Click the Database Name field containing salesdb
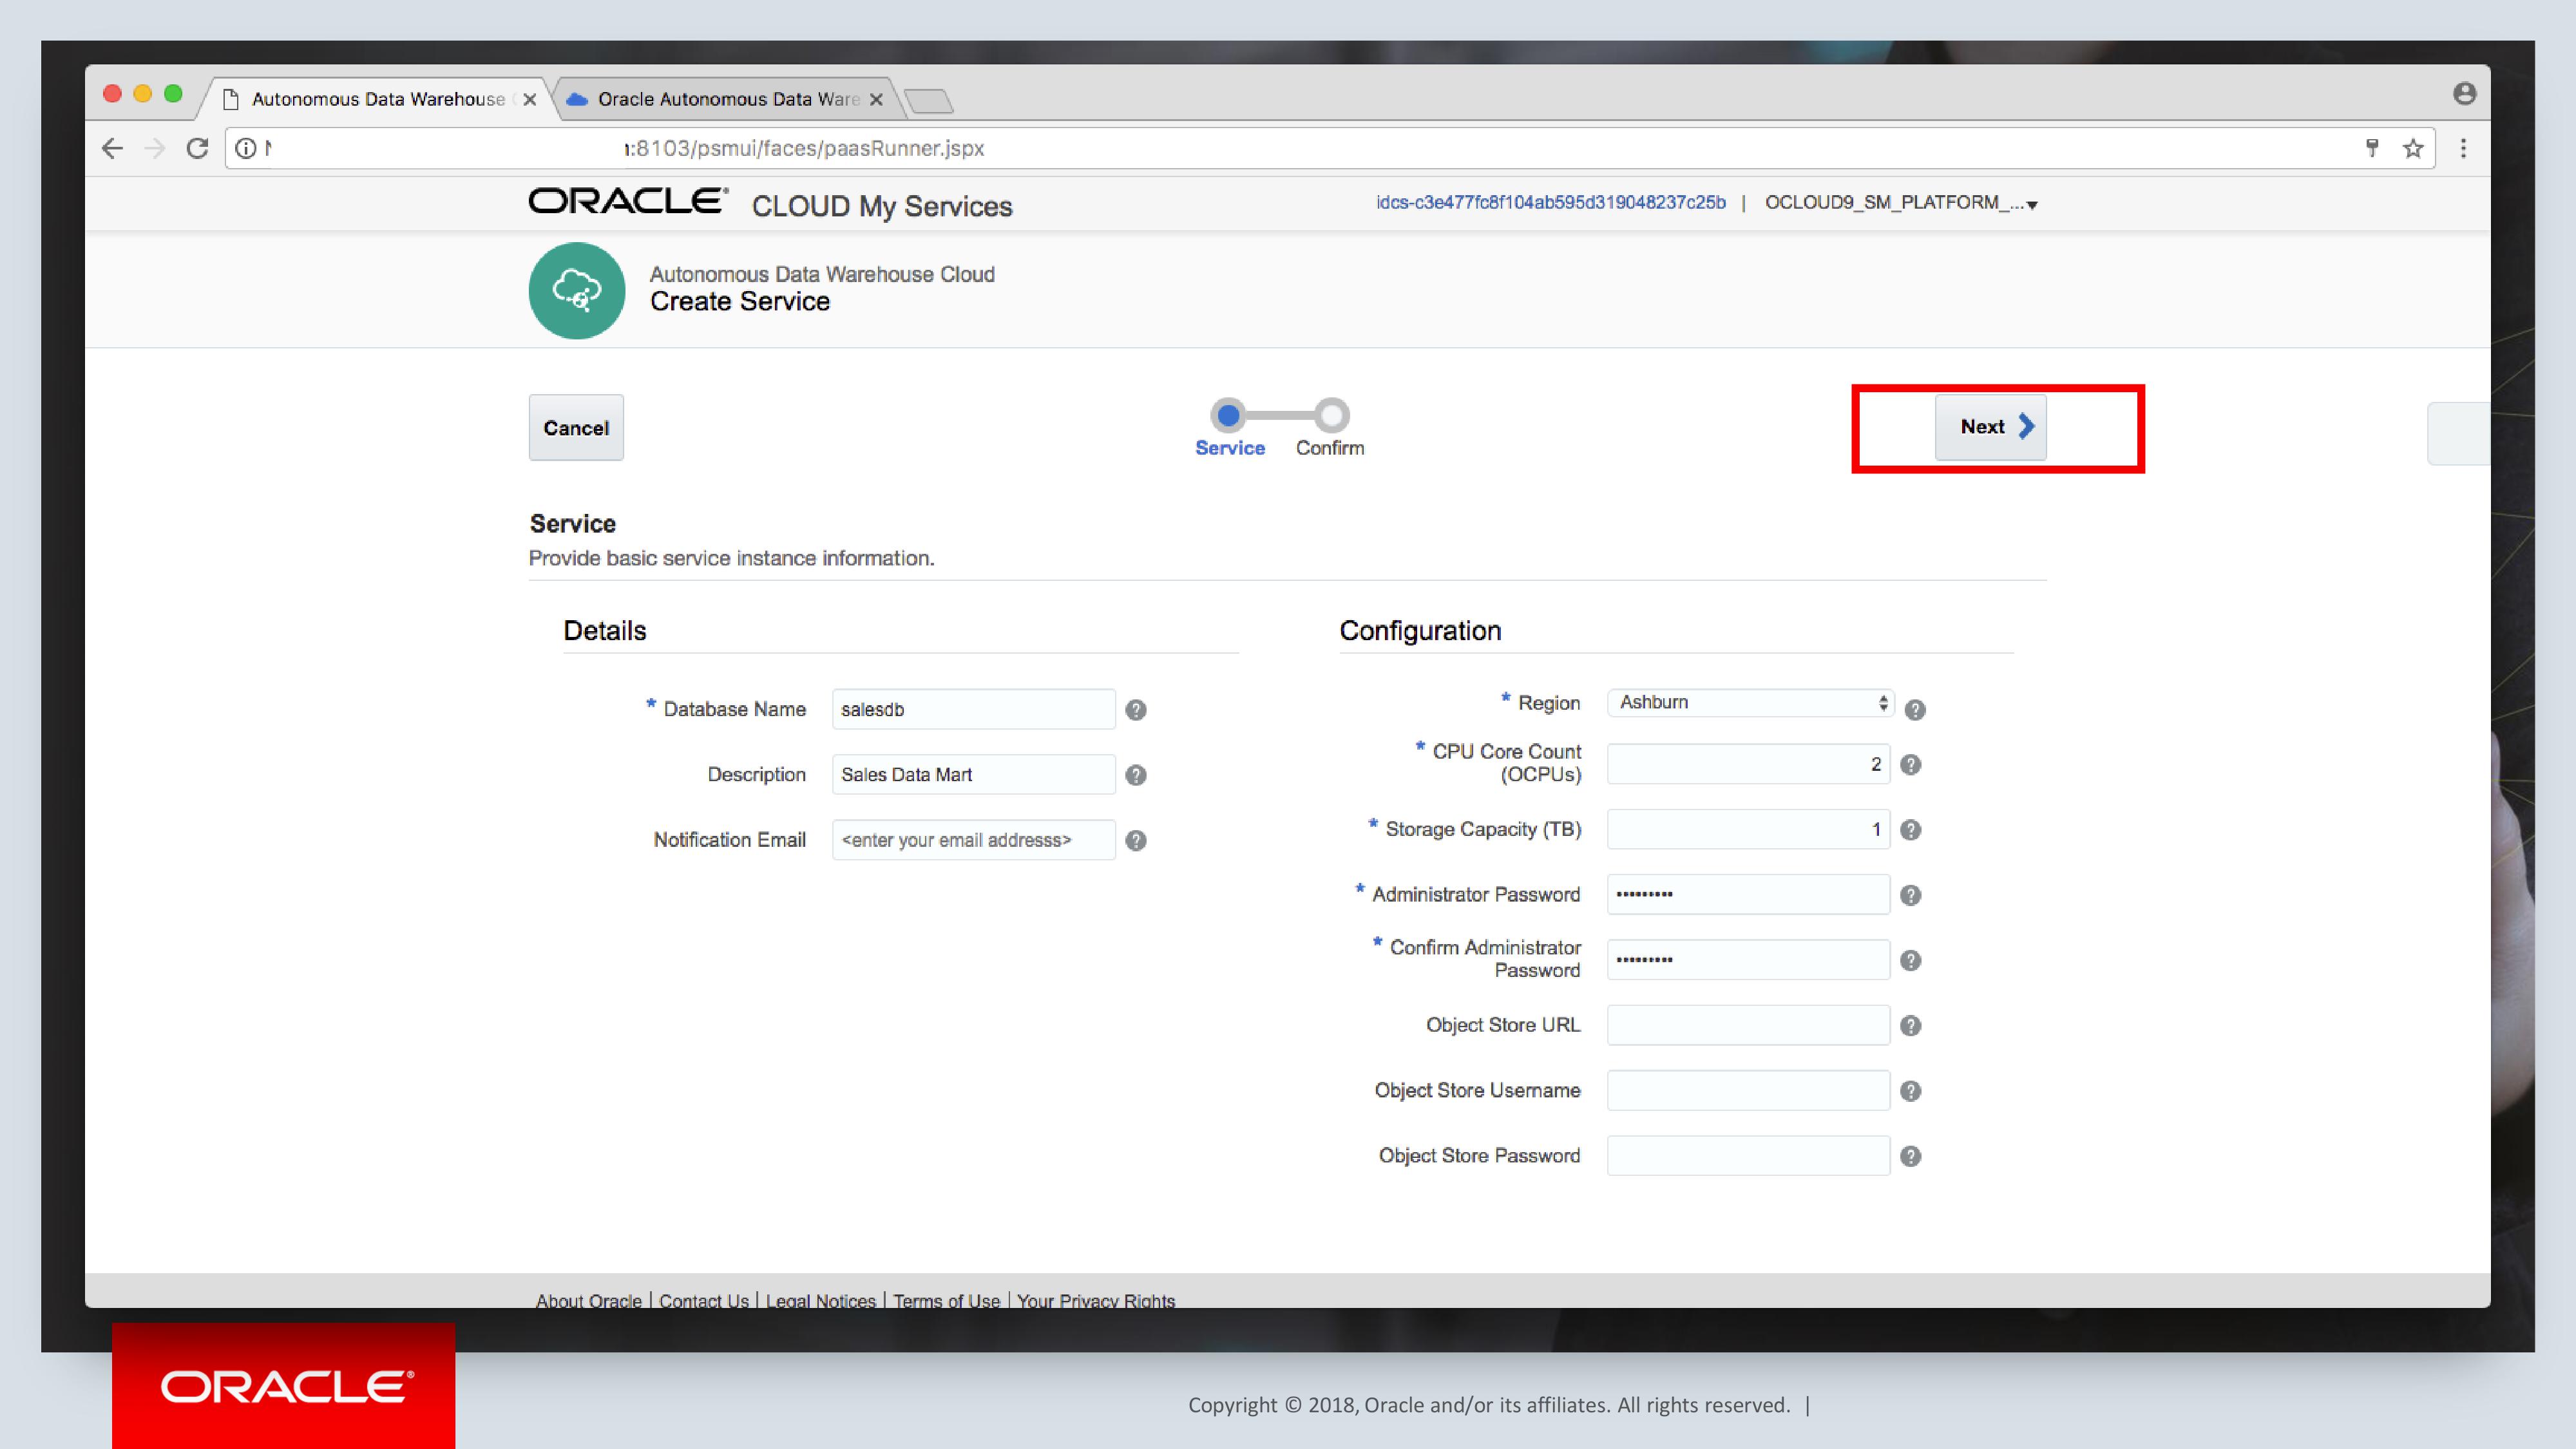 pos(973,709)
